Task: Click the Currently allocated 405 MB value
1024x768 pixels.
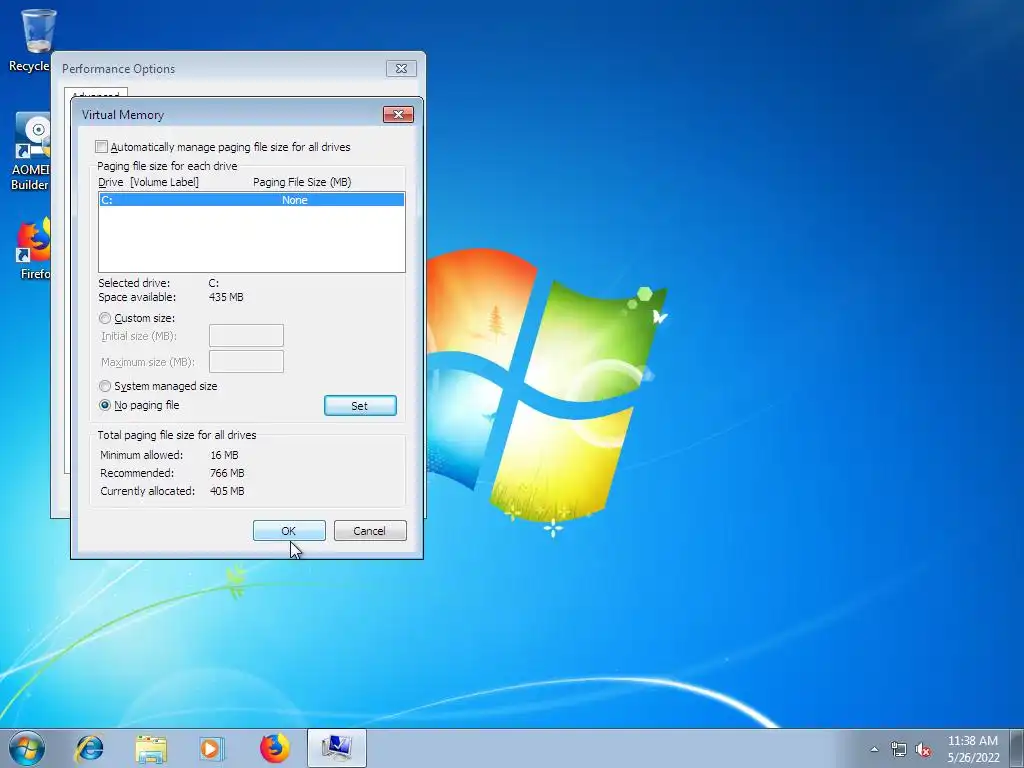Action: (227, 491)
